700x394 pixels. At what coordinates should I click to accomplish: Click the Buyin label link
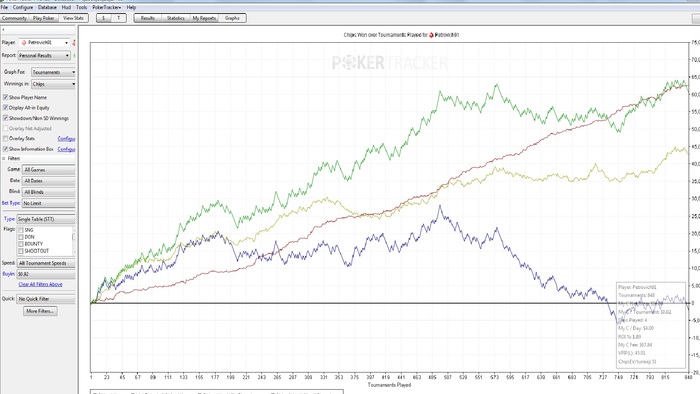pos(8,274)
